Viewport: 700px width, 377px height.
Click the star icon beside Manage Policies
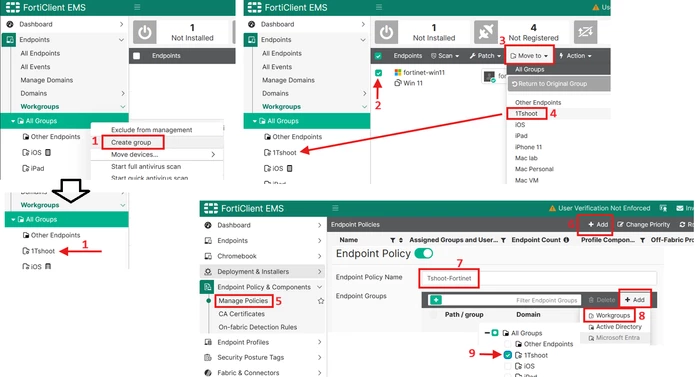click(x=321, y=301)
